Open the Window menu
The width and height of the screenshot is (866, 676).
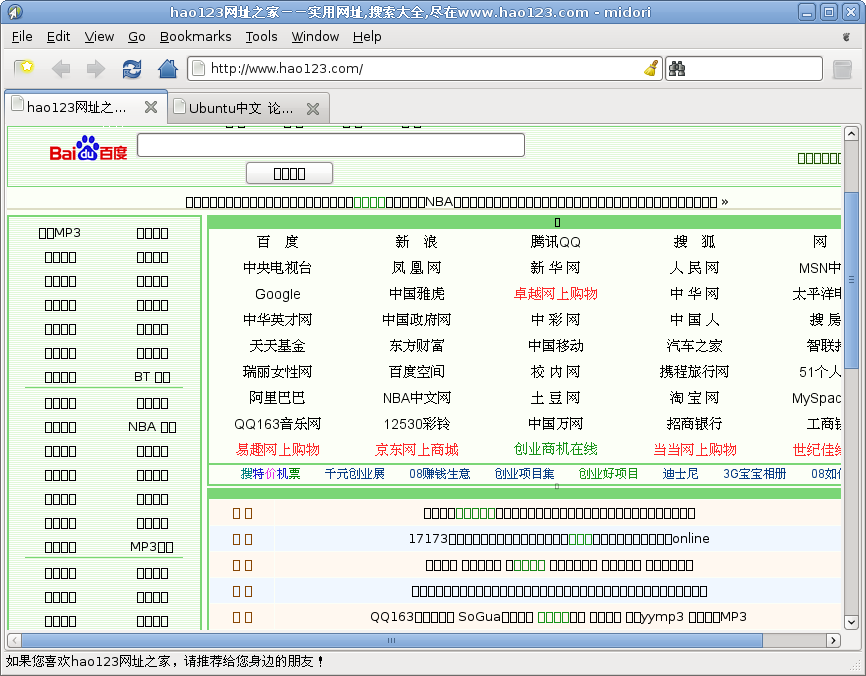315,36
